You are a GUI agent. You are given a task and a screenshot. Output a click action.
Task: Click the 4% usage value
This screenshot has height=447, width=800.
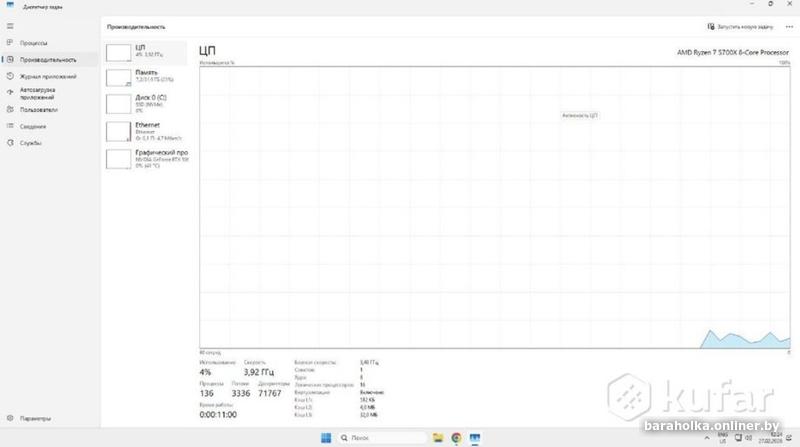pyautogui.click(x=205, y=372)
